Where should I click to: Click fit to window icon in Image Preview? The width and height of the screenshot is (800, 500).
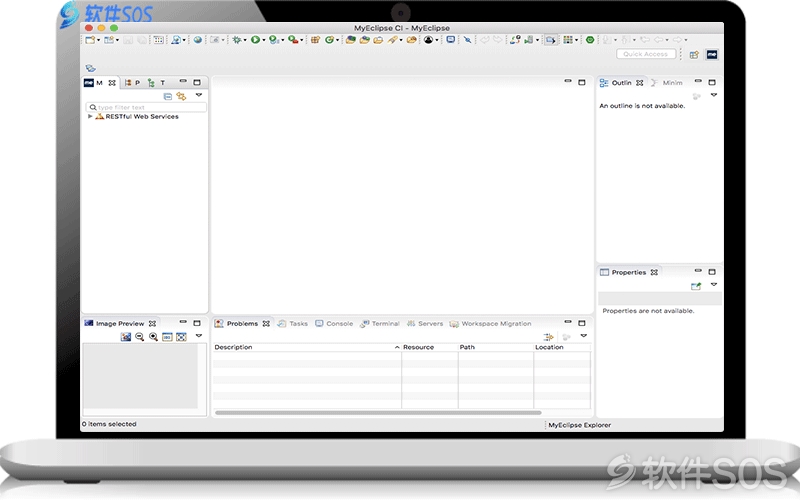click(181, 337)
